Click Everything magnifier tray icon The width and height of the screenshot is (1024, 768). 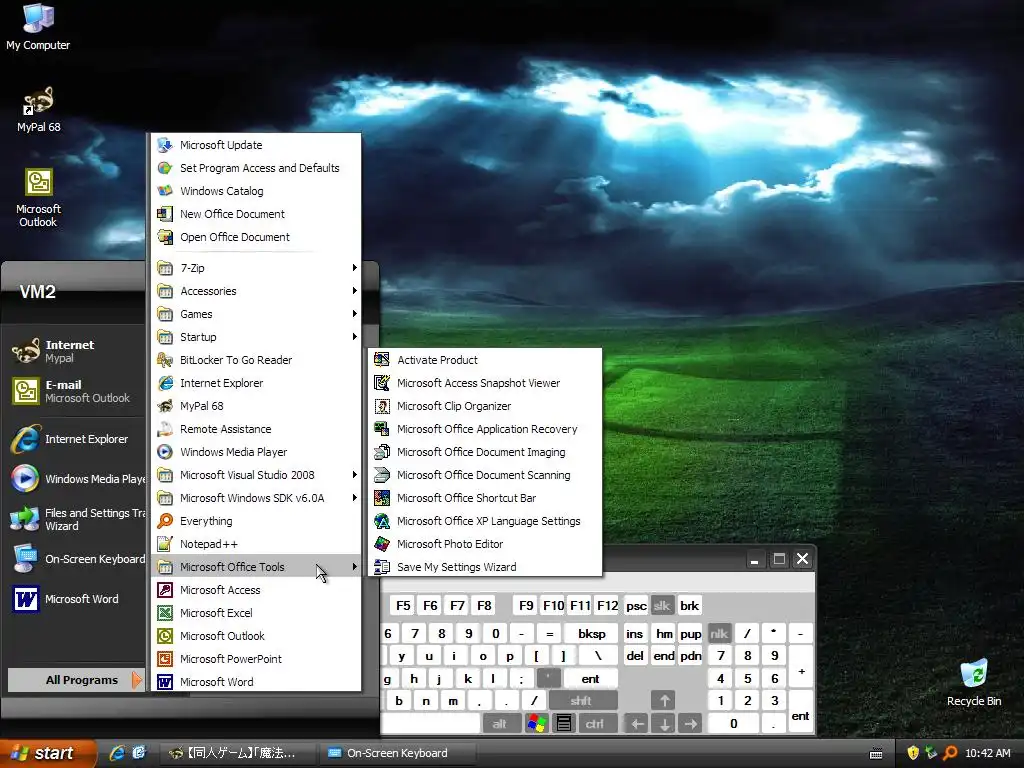tap(950, 753)
